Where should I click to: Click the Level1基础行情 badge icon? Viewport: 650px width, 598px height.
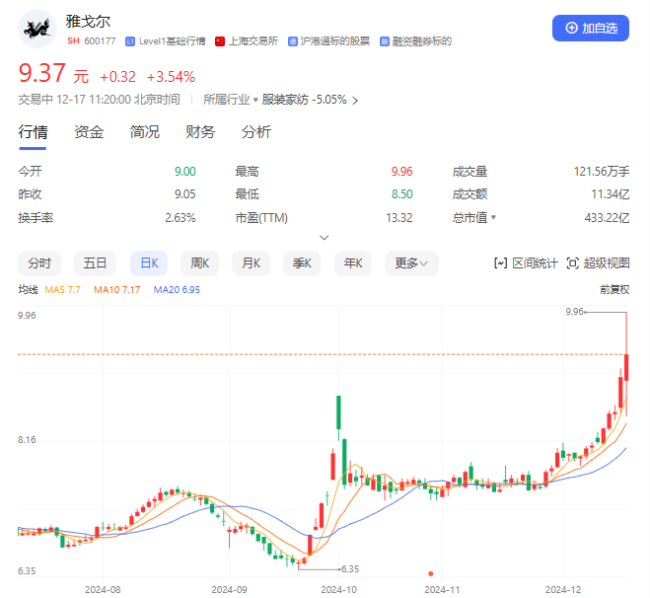pos(130,41)
